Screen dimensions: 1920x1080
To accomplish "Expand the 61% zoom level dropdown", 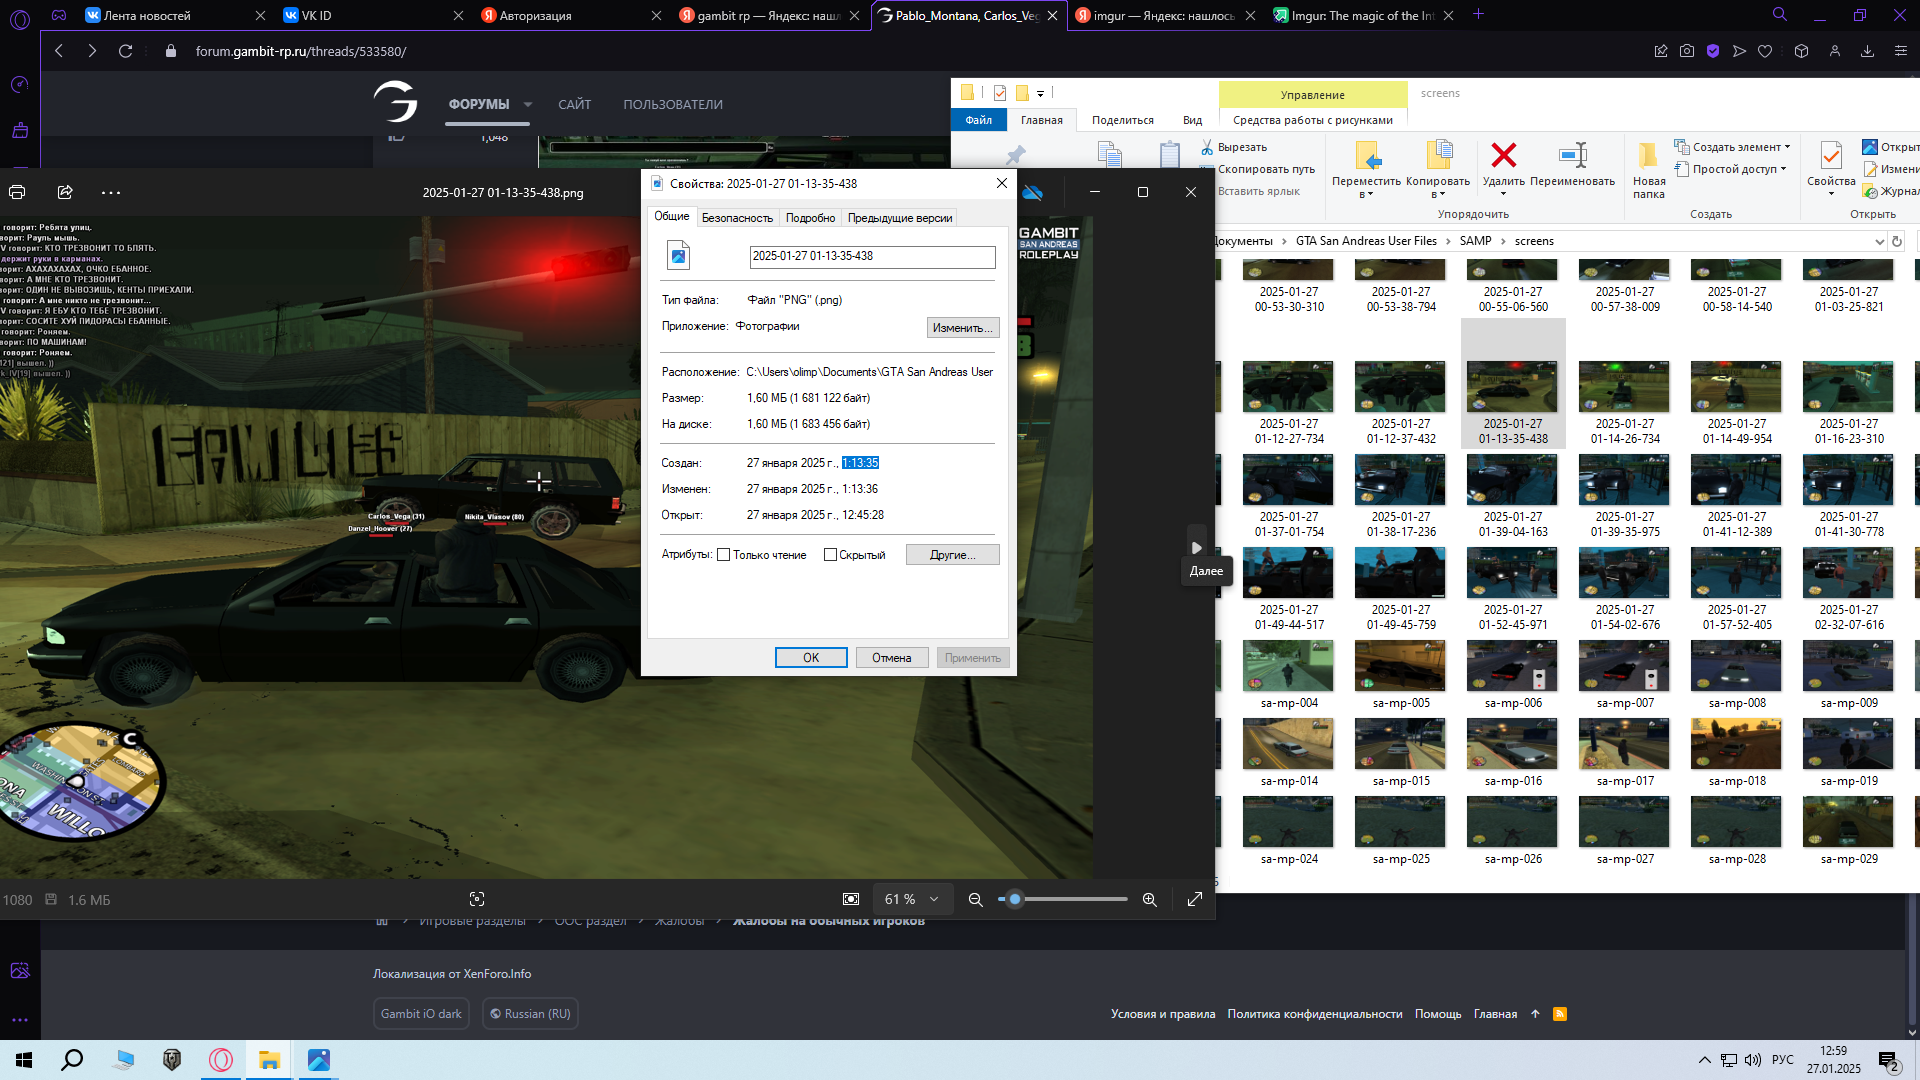I will pyautogui.click(x=934, y=899).
